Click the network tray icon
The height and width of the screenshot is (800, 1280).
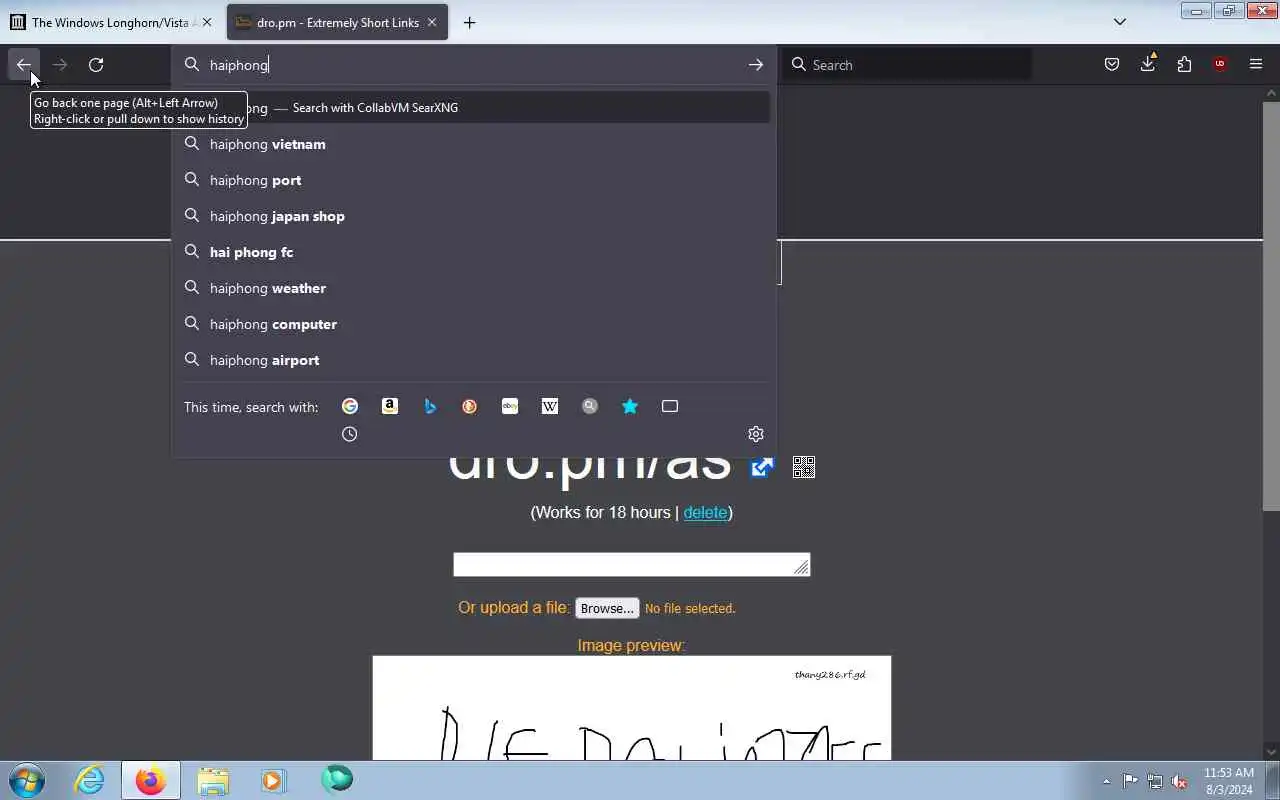click(1155, 781)
